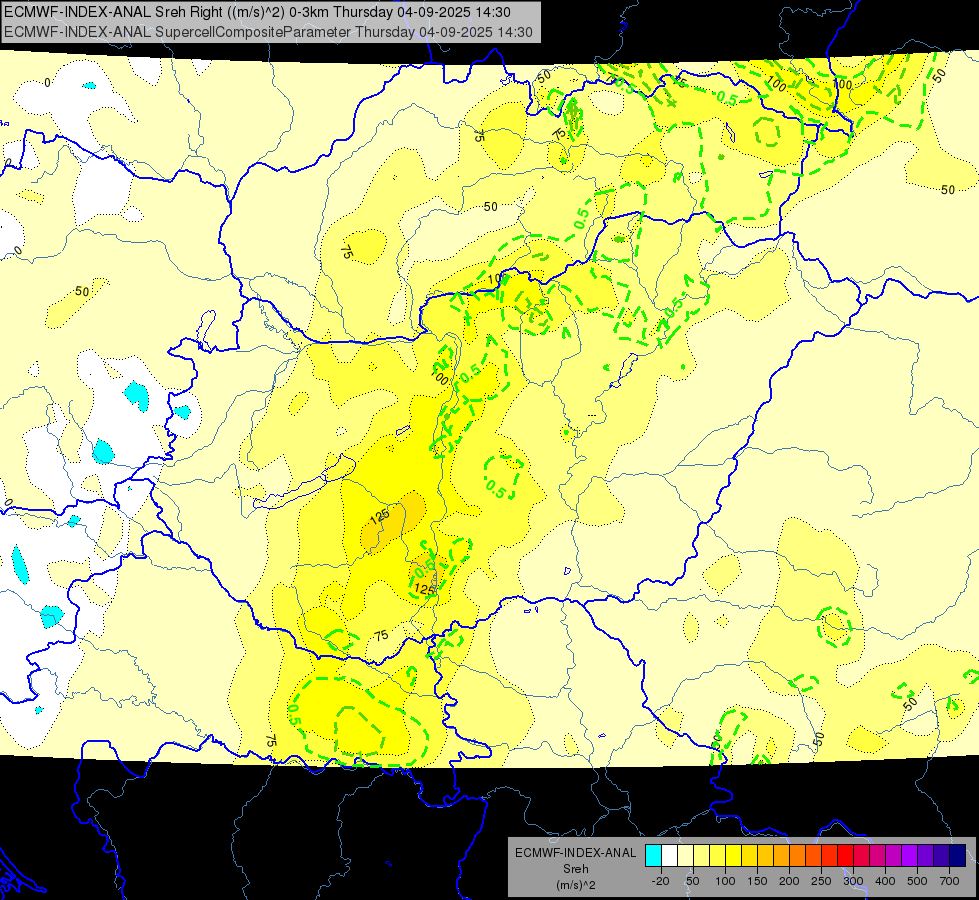Click the legend unit '(m/s)^2'
The image size is (979, 900).
coord(576,885)
